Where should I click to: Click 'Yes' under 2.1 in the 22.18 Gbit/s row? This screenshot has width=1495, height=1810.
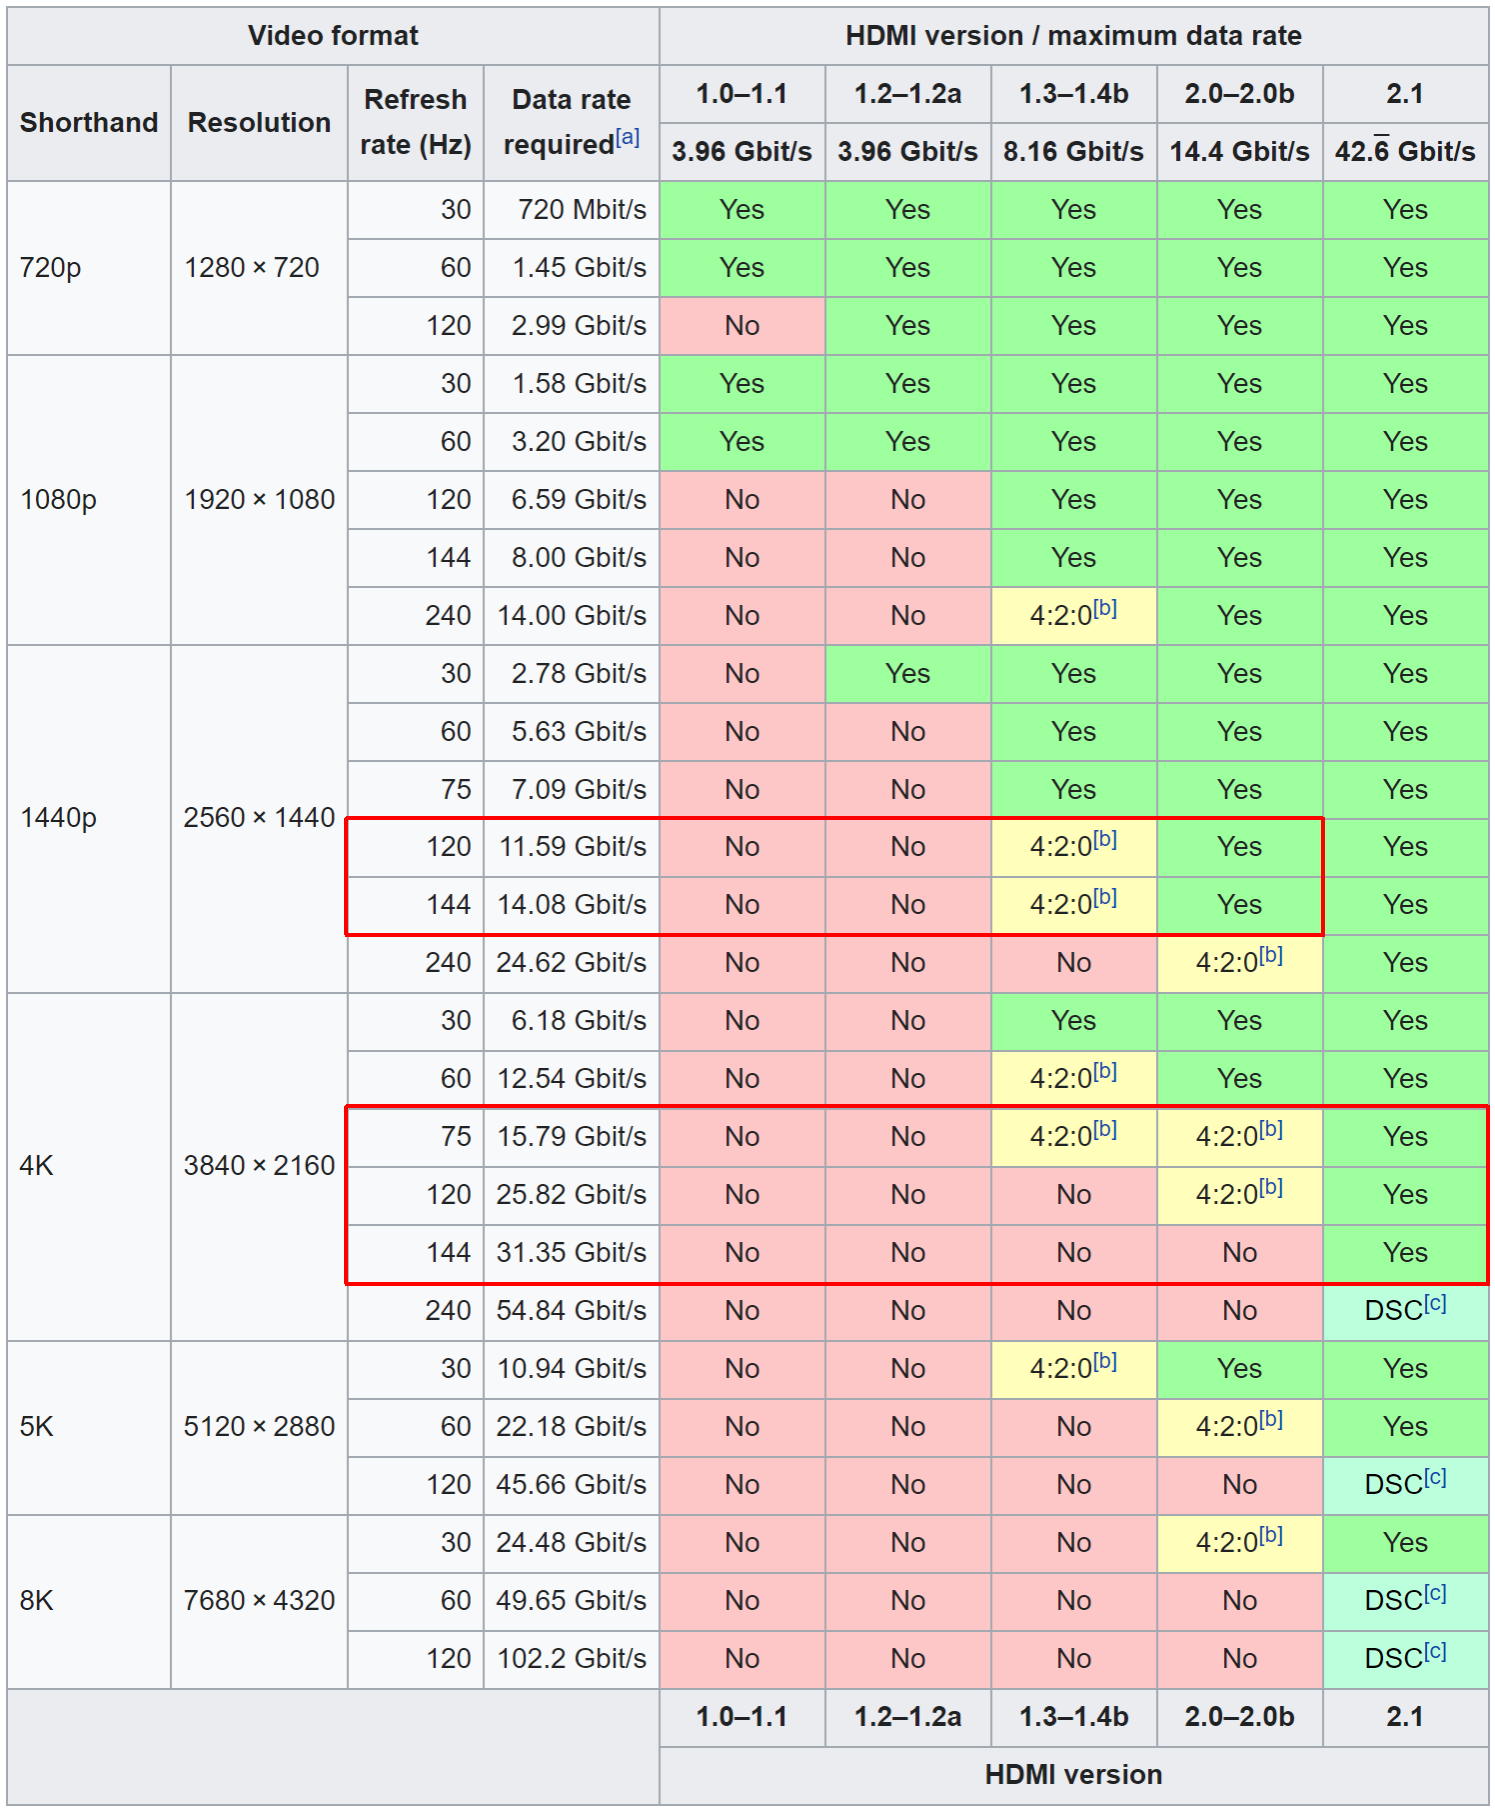(1405, 1427)
